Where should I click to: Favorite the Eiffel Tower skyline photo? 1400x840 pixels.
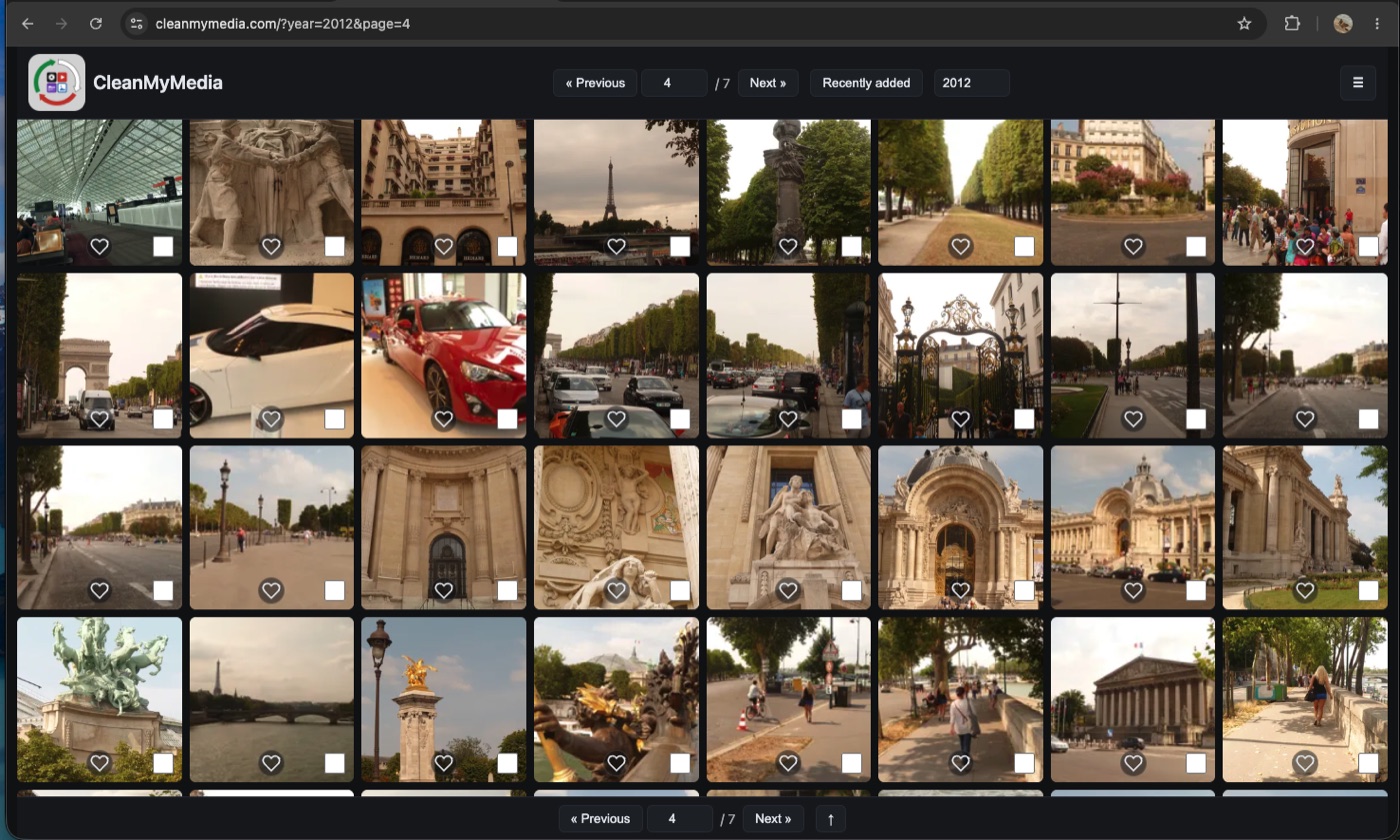click(x=616, y=246)
